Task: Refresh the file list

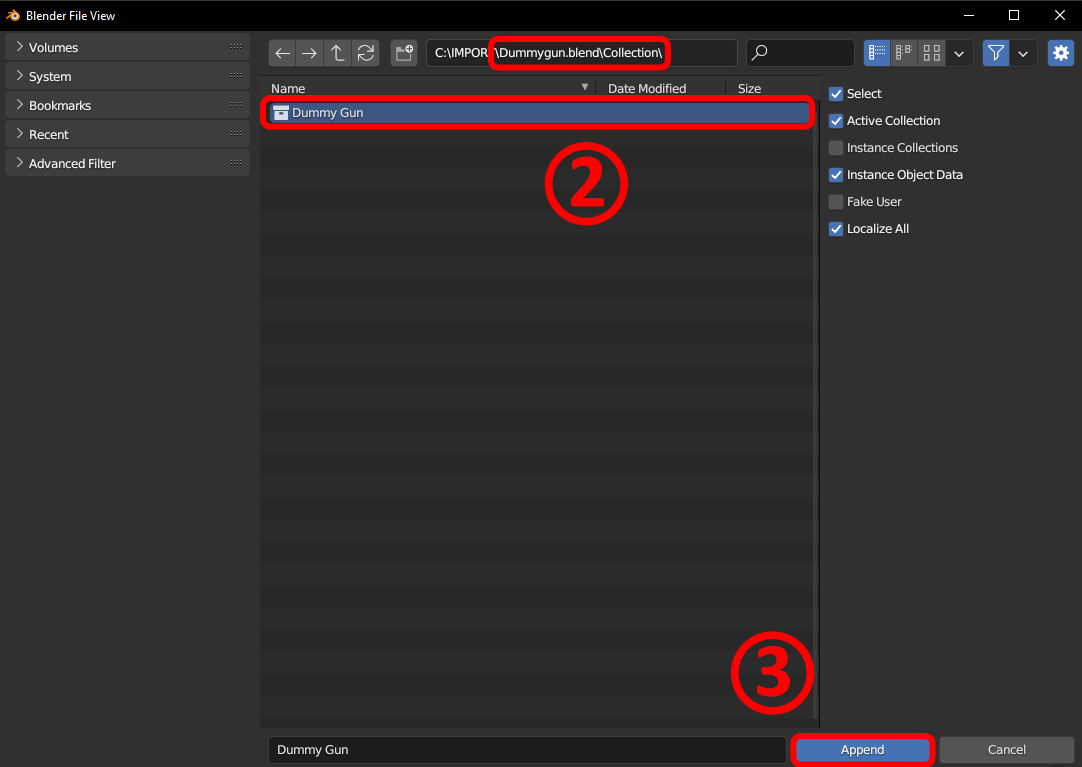Action: coord(366,53)
